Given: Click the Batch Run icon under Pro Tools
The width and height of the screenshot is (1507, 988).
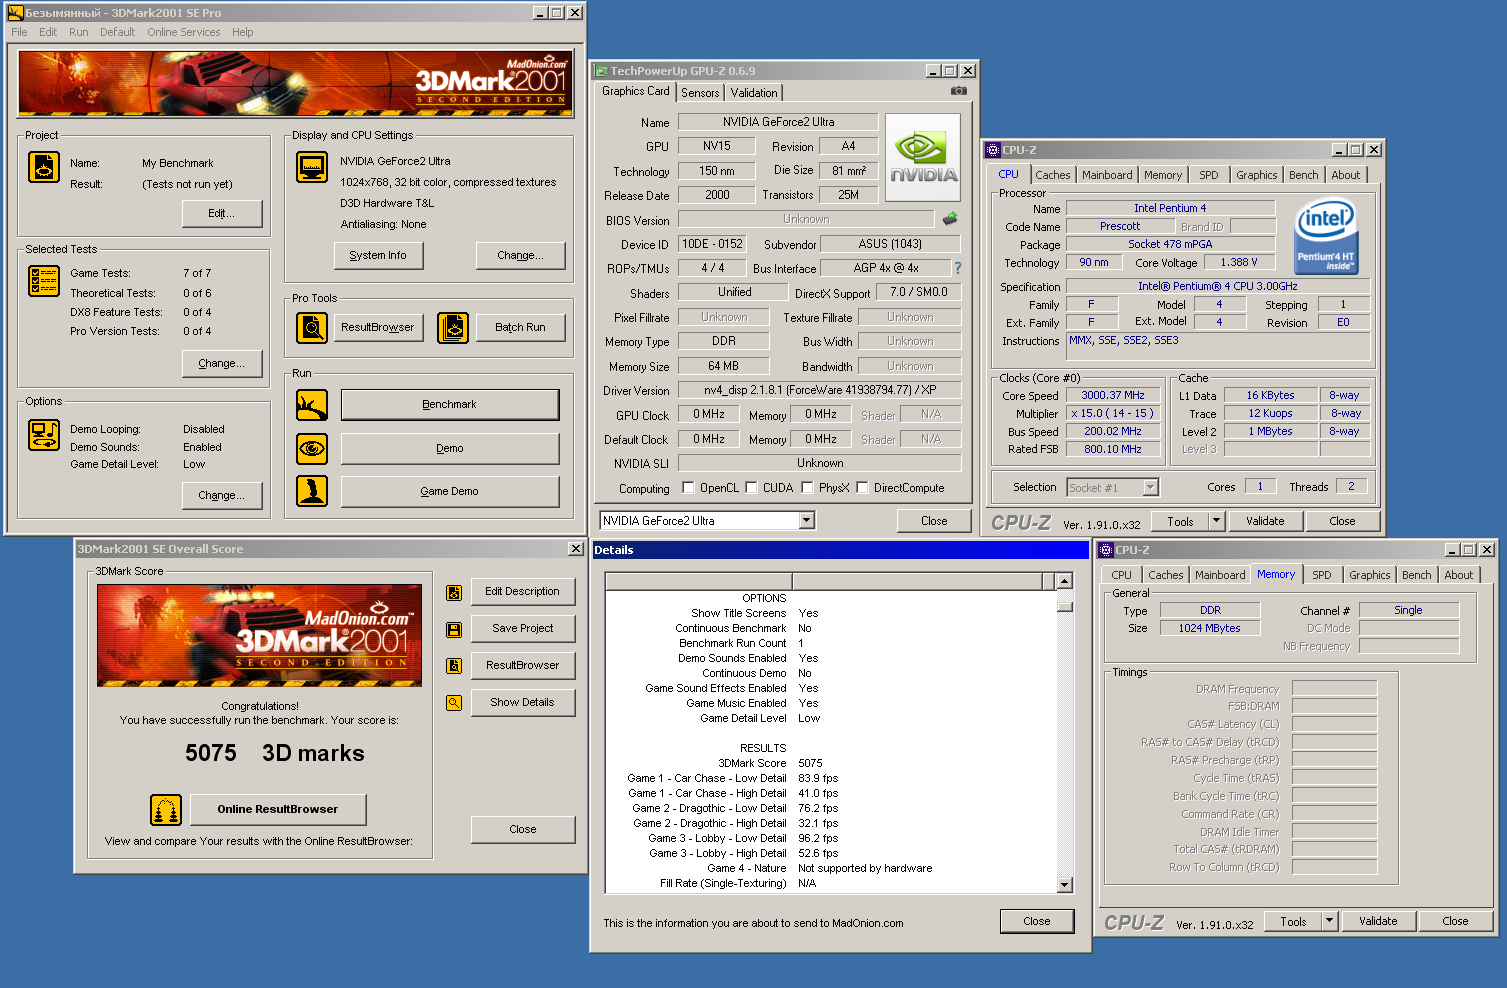Looking at the screenshot, I should point(453,328).
